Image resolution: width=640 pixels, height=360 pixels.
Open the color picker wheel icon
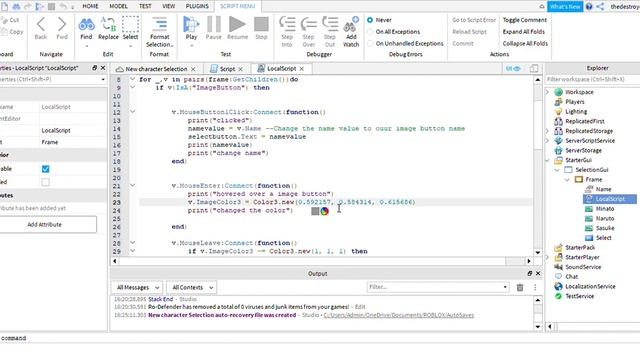(324, 211)
